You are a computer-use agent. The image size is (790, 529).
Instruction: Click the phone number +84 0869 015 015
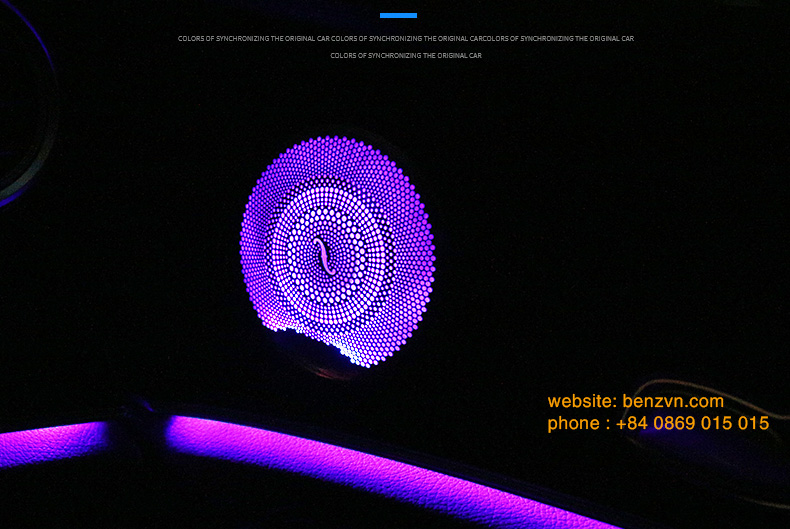692,423
